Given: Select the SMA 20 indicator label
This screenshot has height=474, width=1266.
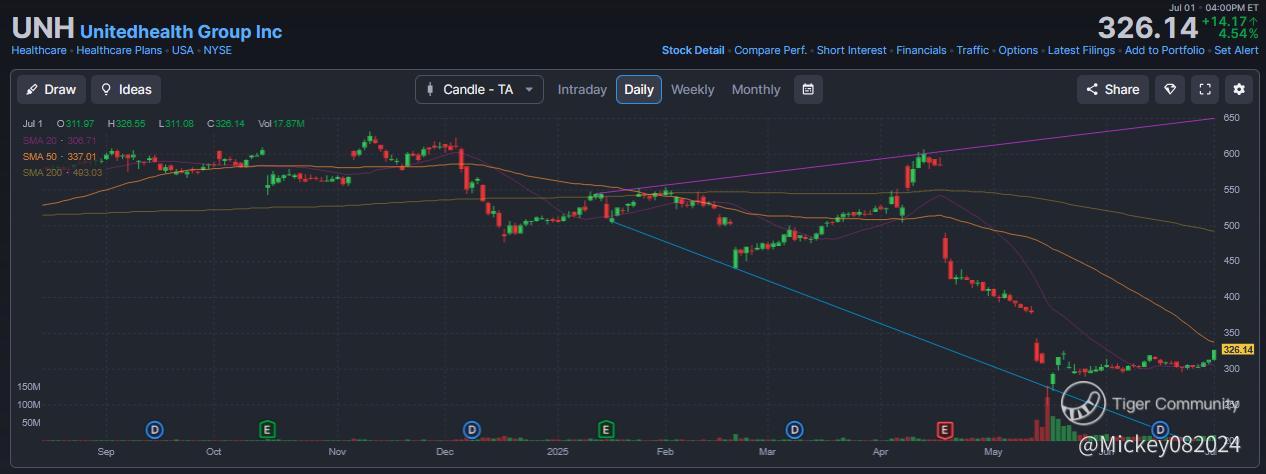Looking at the screenshot, I should tap(59, 140).
